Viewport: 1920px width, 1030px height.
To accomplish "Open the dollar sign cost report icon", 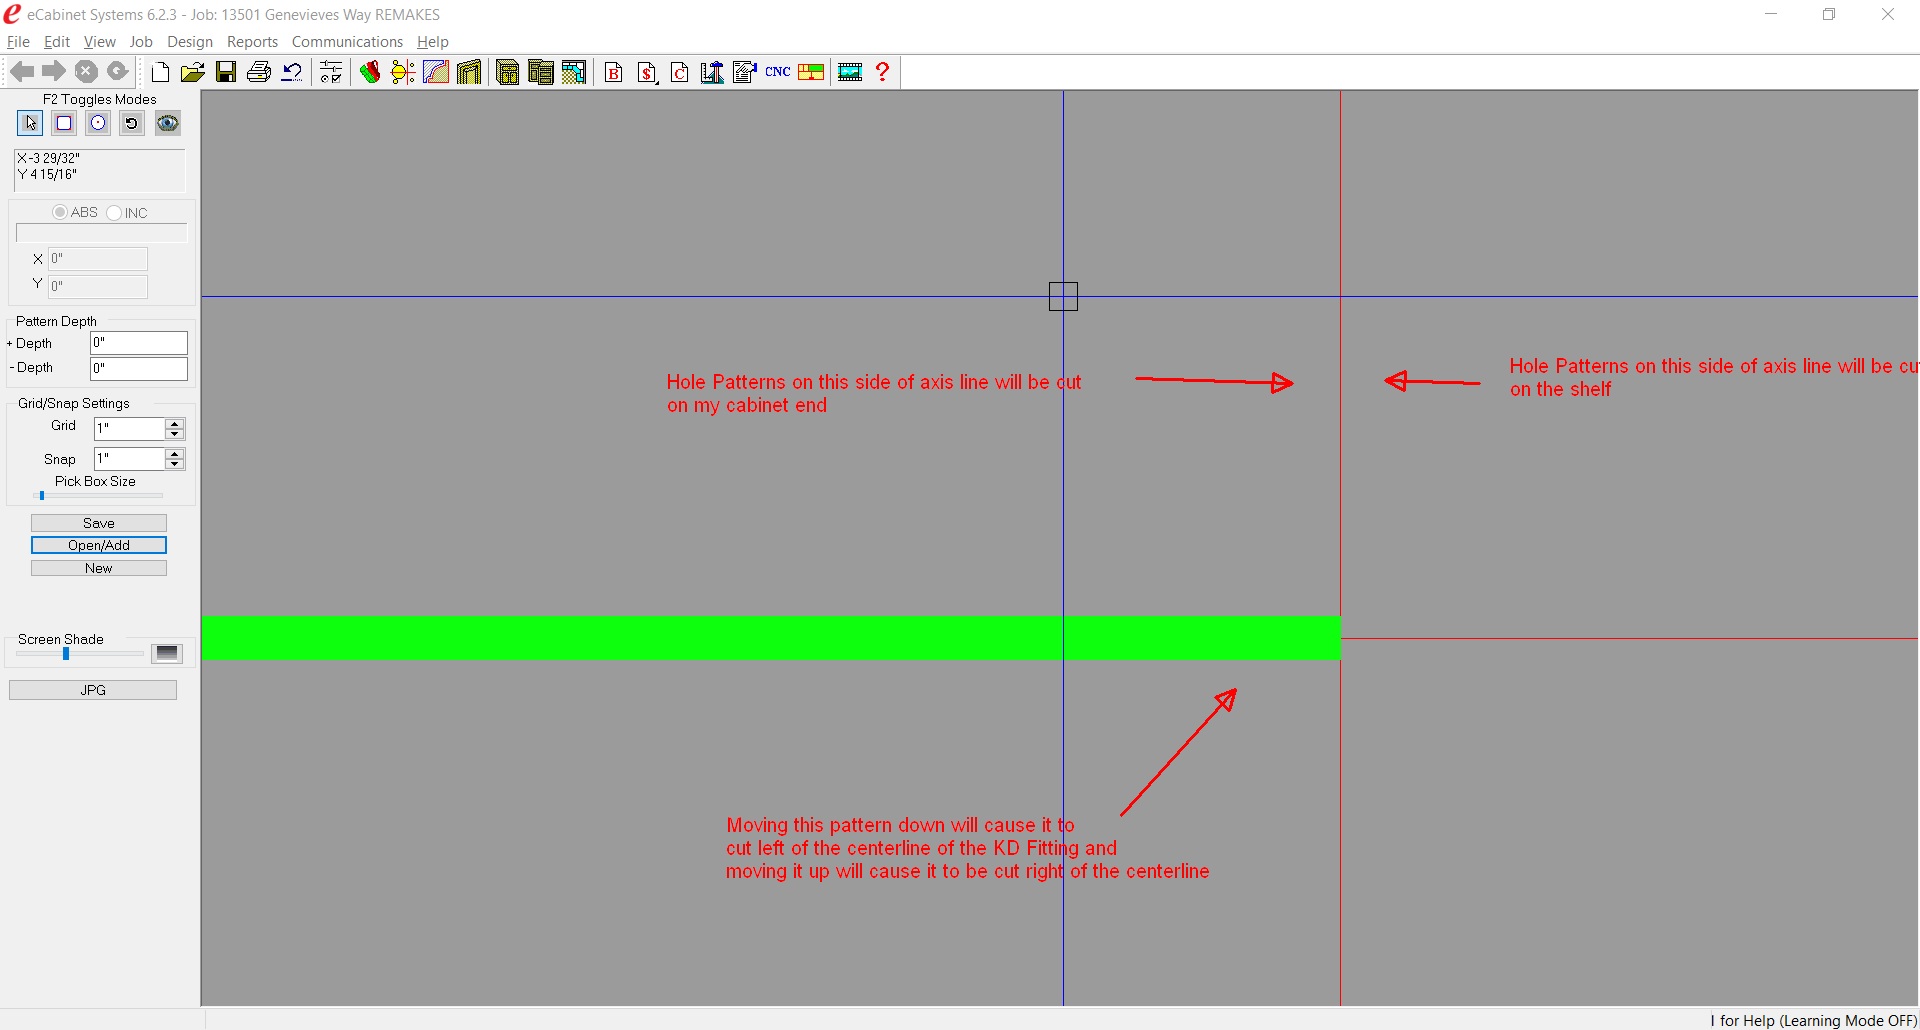I will pyautogui.click(x=647, y=72).
